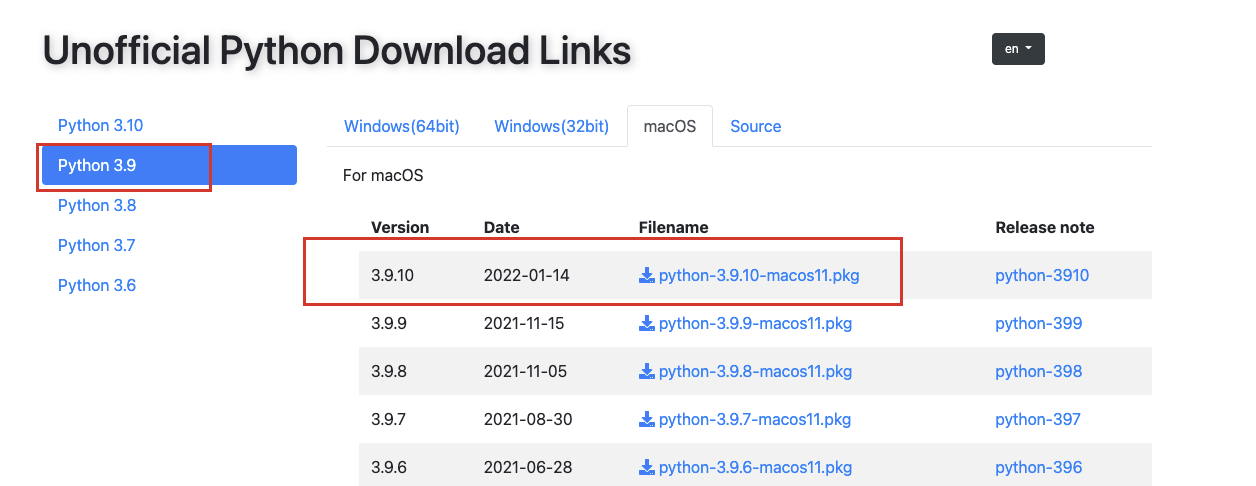1256x486 pixels.
Task: Click date 2021-08-30
Action: pyautogui.click(x=528, y=419)
